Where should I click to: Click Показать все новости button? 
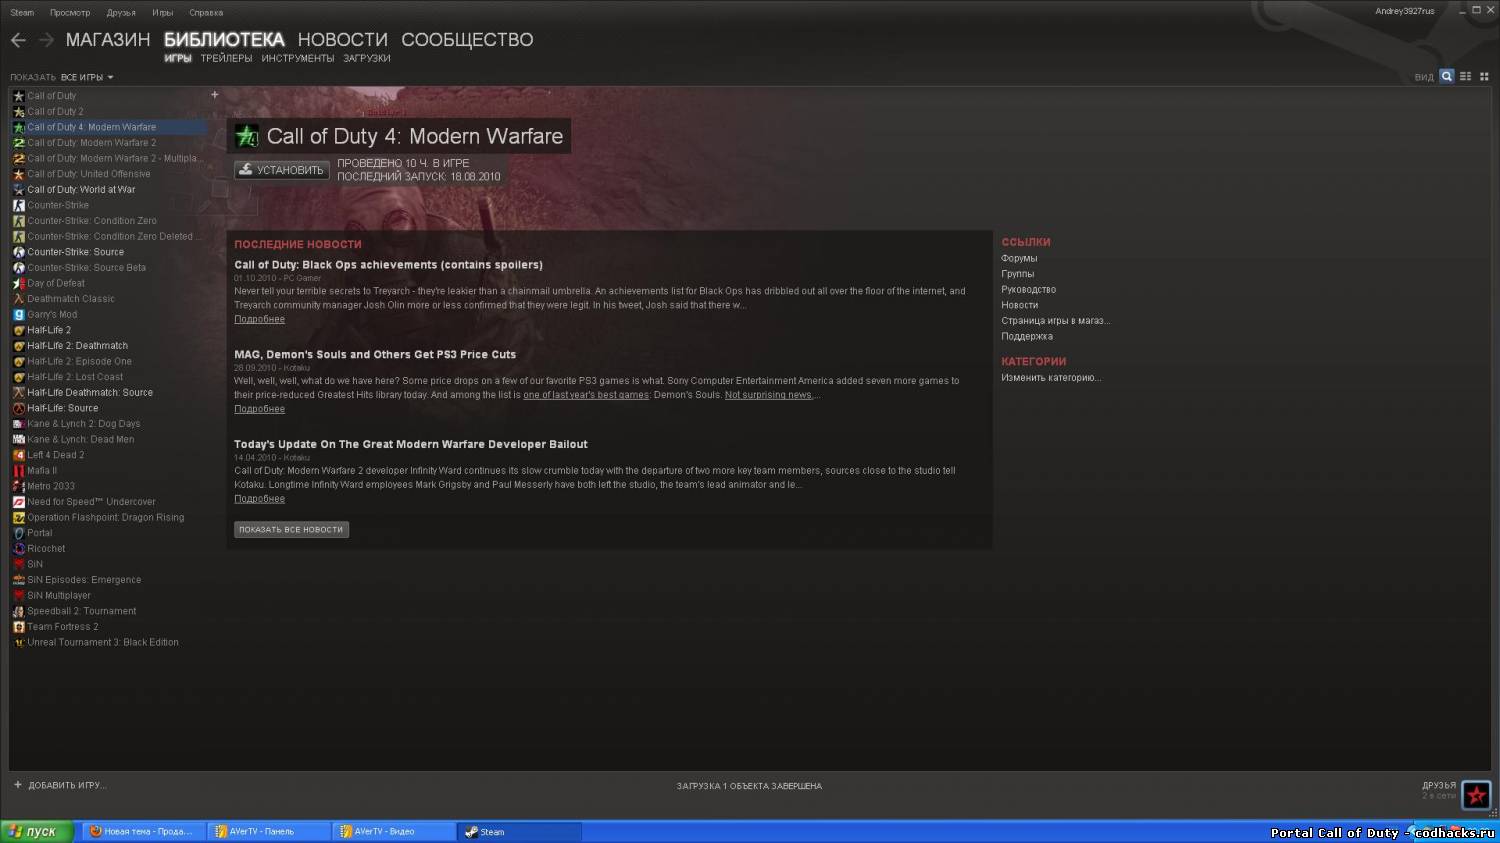point(291,530)
